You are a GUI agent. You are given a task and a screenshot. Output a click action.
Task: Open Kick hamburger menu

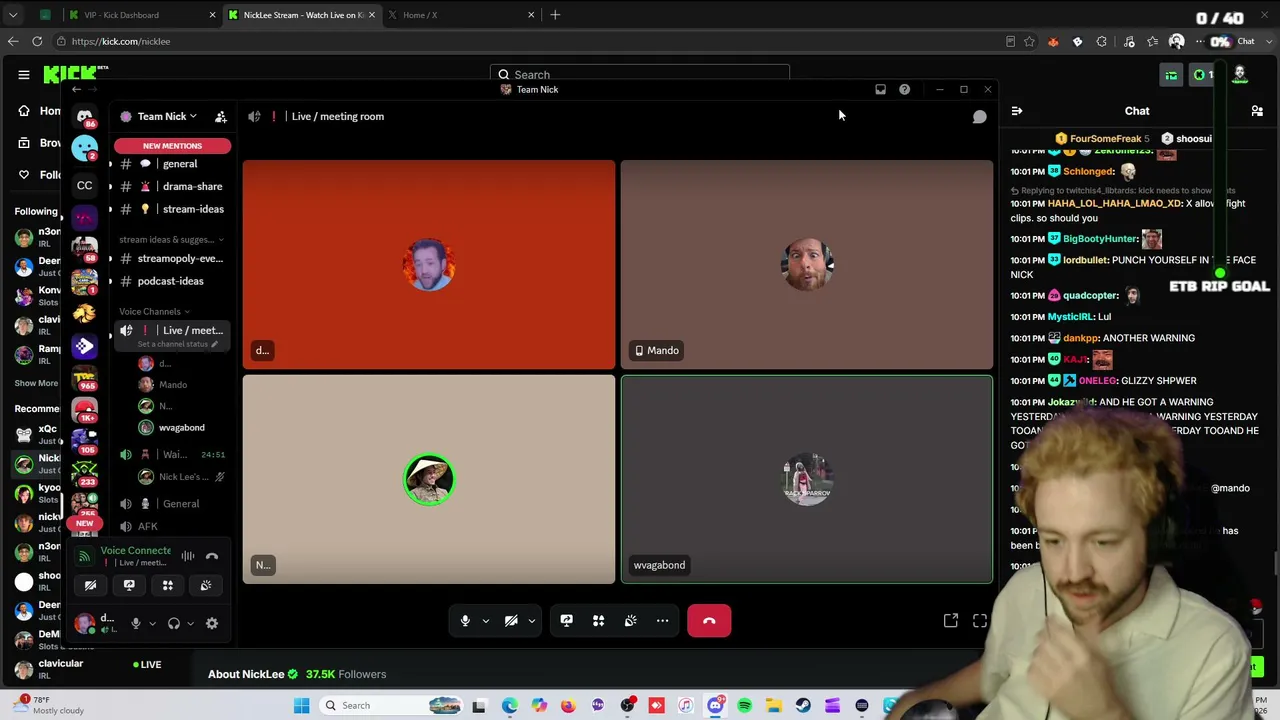tap(24, 74)
